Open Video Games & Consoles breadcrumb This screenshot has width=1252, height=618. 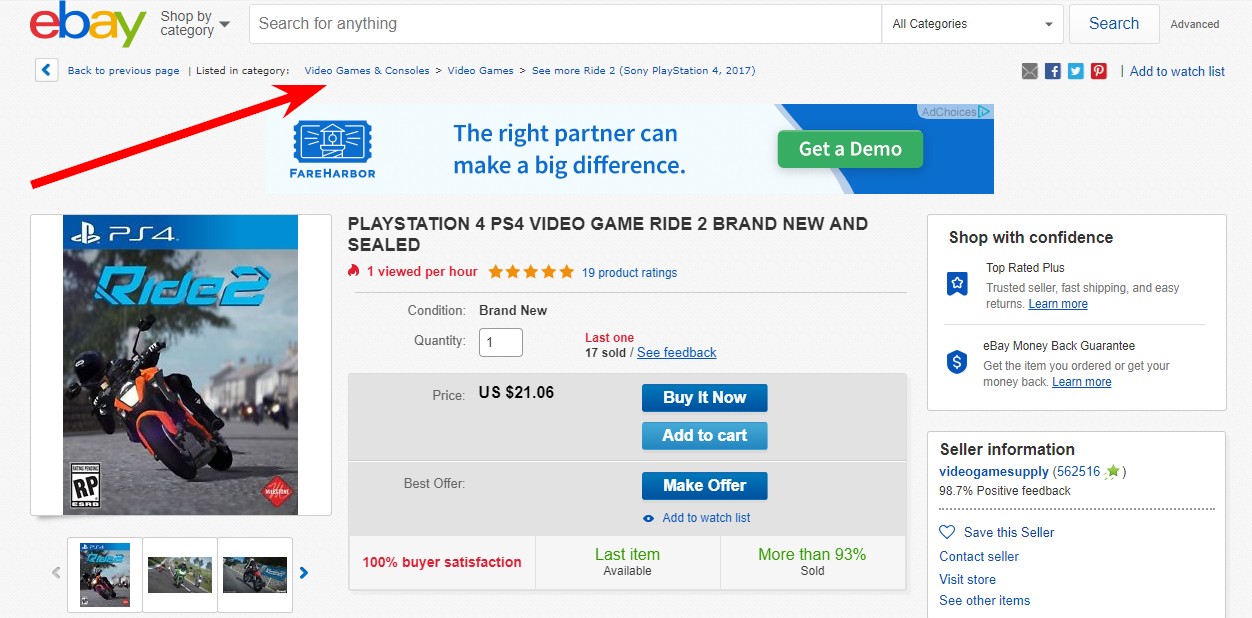pyautogui.click(x=367, y=71)
